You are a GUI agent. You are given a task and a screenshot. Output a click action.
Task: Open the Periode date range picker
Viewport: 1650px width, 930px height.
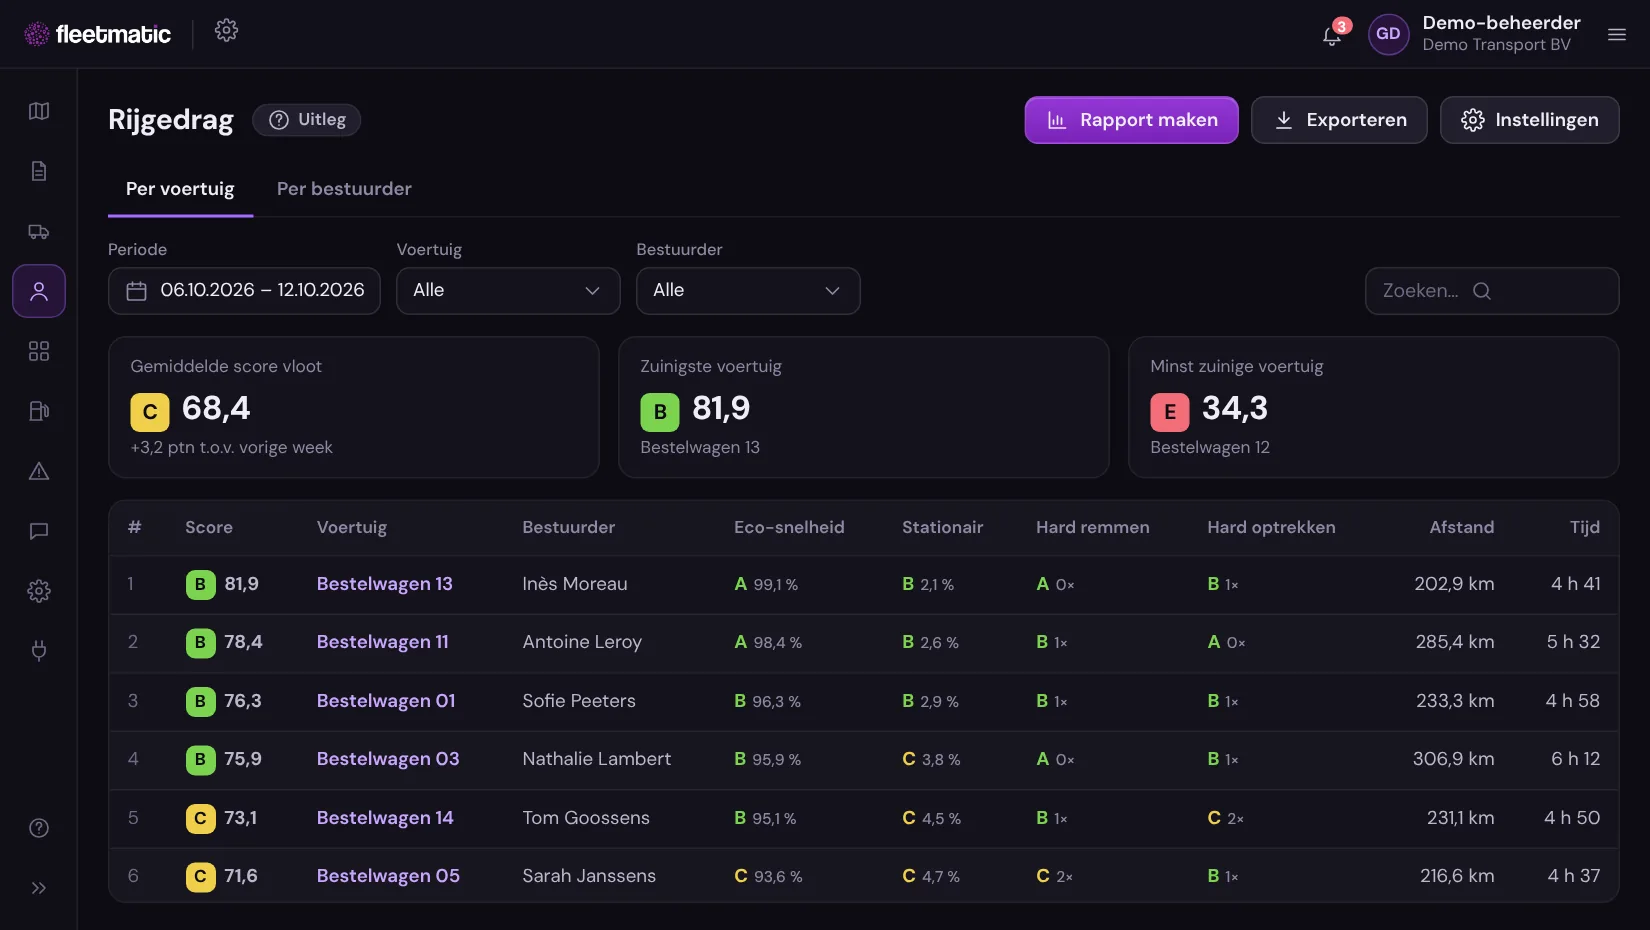244,291
